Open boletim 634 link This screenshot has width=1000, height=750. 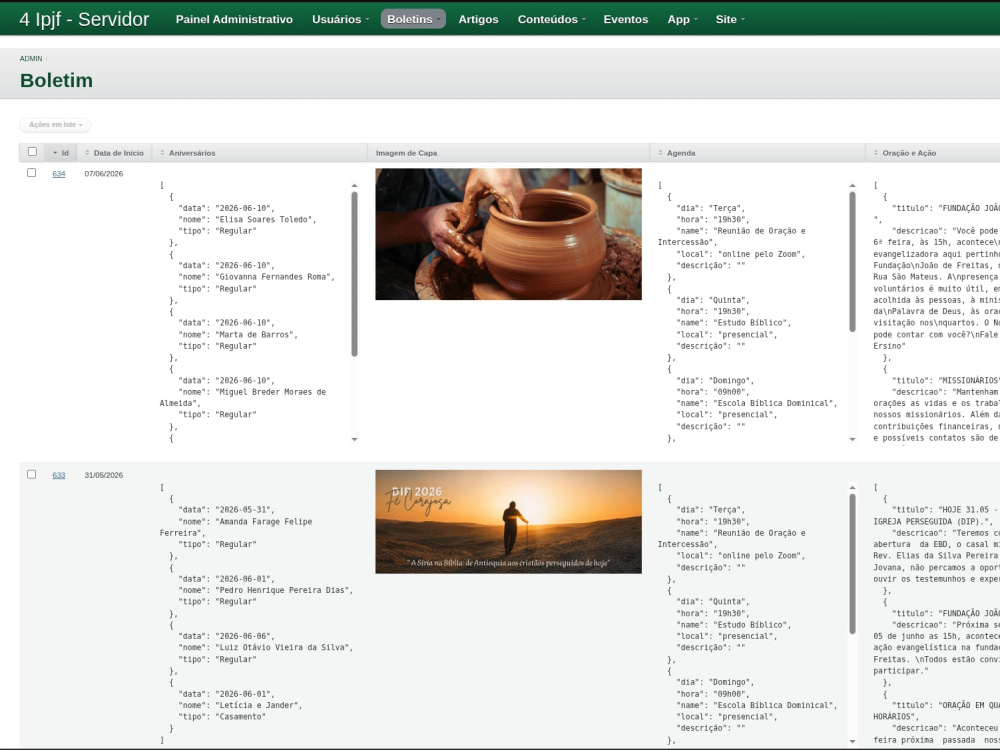(59, 173)
